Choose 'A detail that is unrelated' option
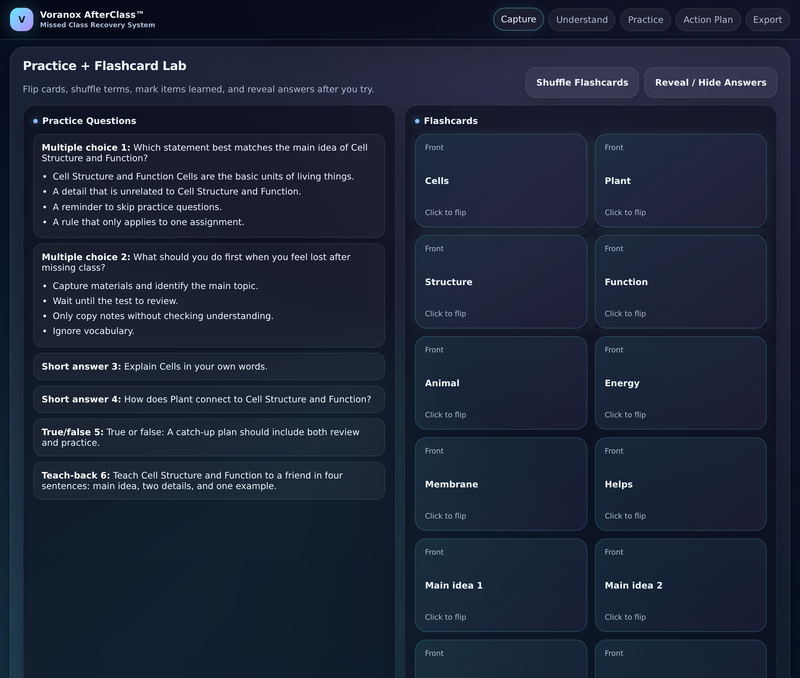The image size is (800, 678). click(x=177, y=191)
